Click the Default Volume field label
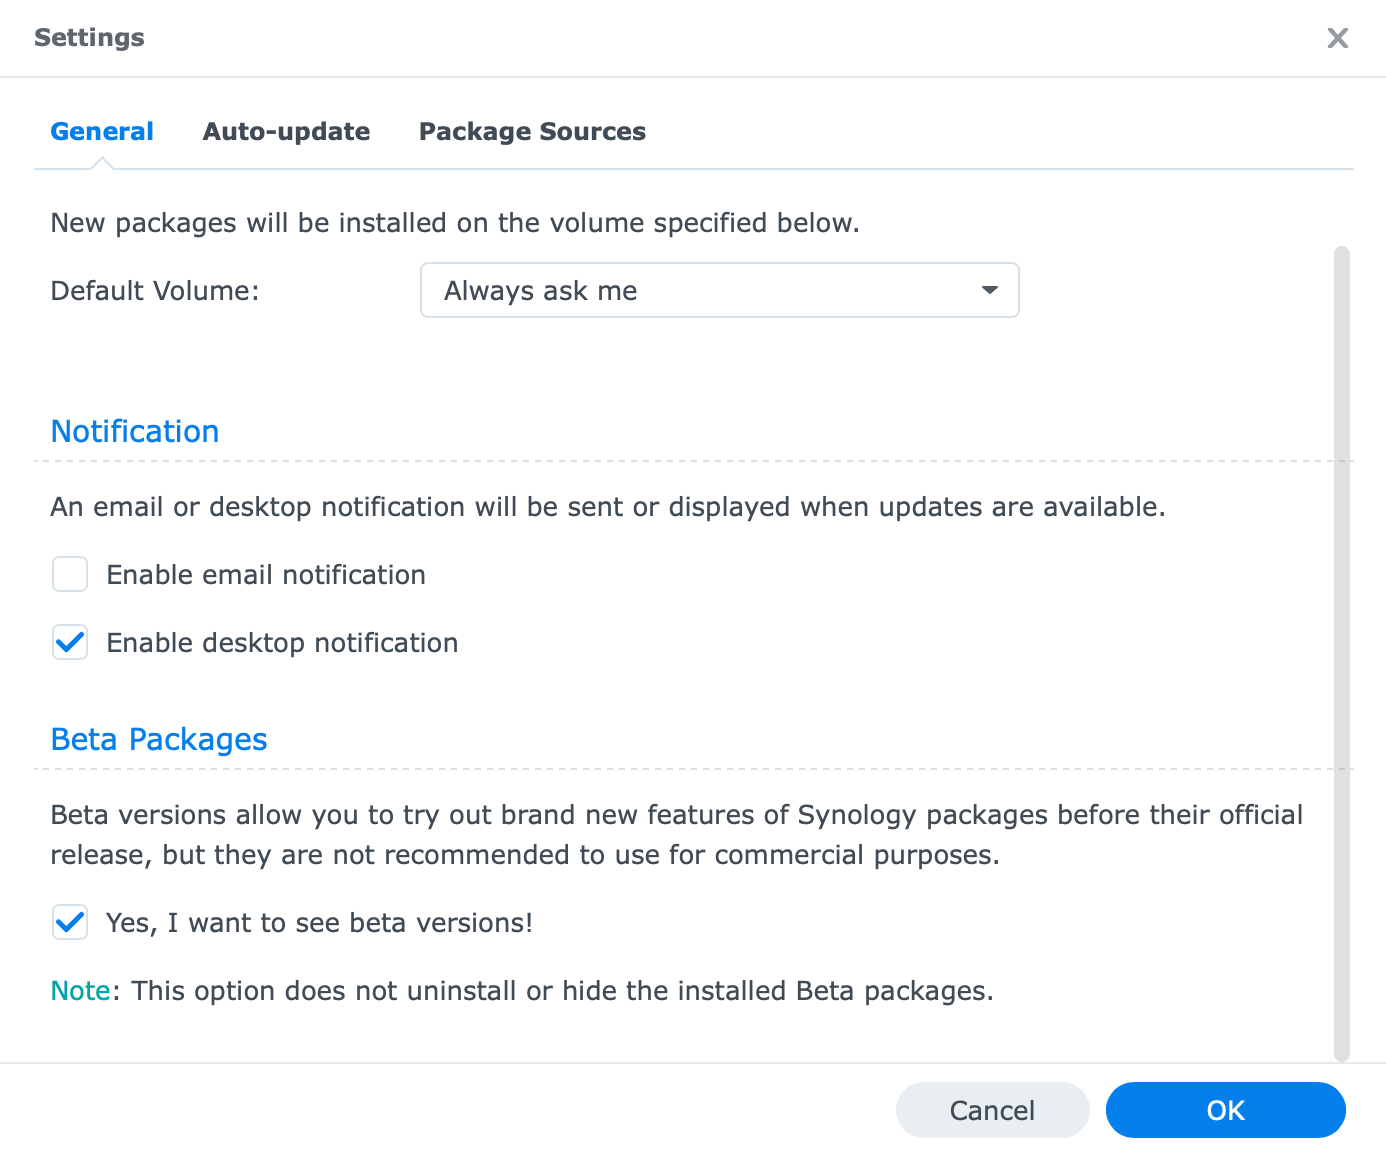The width and height of the screenshot is (1386, 1152). pos(155,291)
